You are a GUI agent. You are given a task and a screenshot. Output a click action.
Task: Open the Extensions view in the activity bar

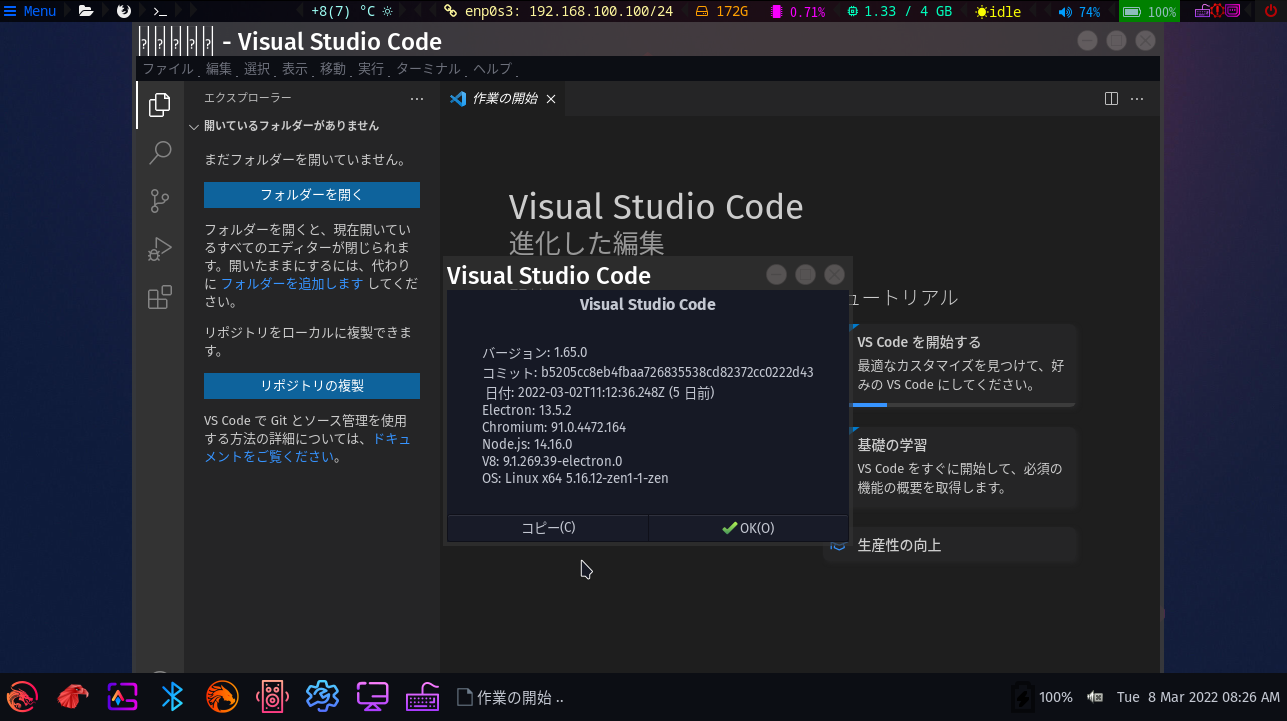[x=160, y=297]
